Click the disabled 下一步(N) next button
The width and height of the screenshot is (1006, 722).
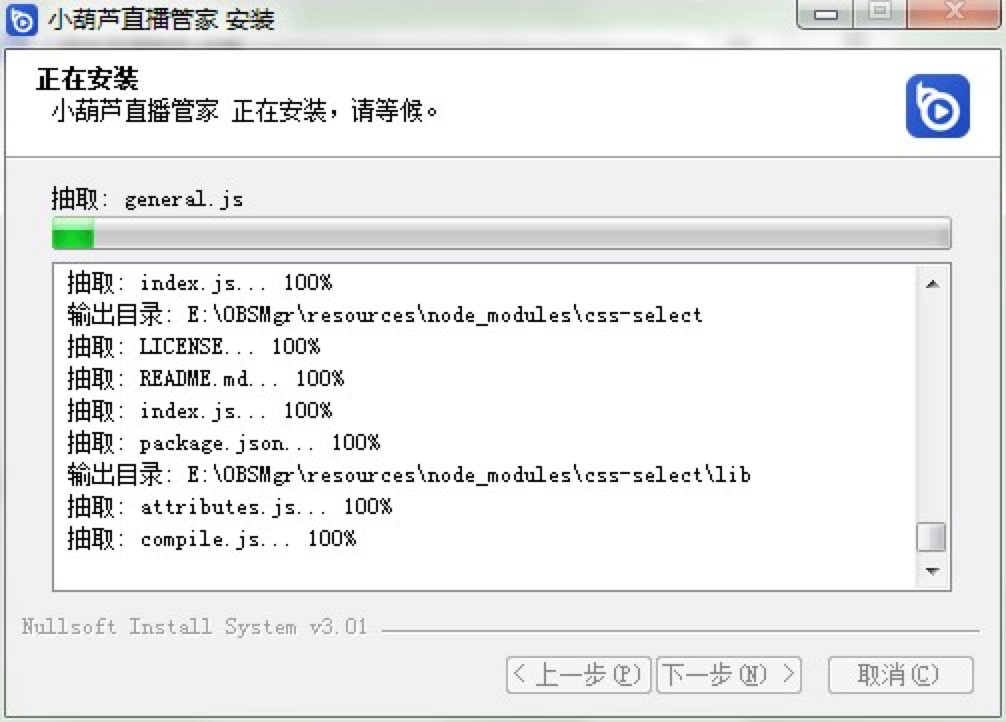click(x=729, y=675)
